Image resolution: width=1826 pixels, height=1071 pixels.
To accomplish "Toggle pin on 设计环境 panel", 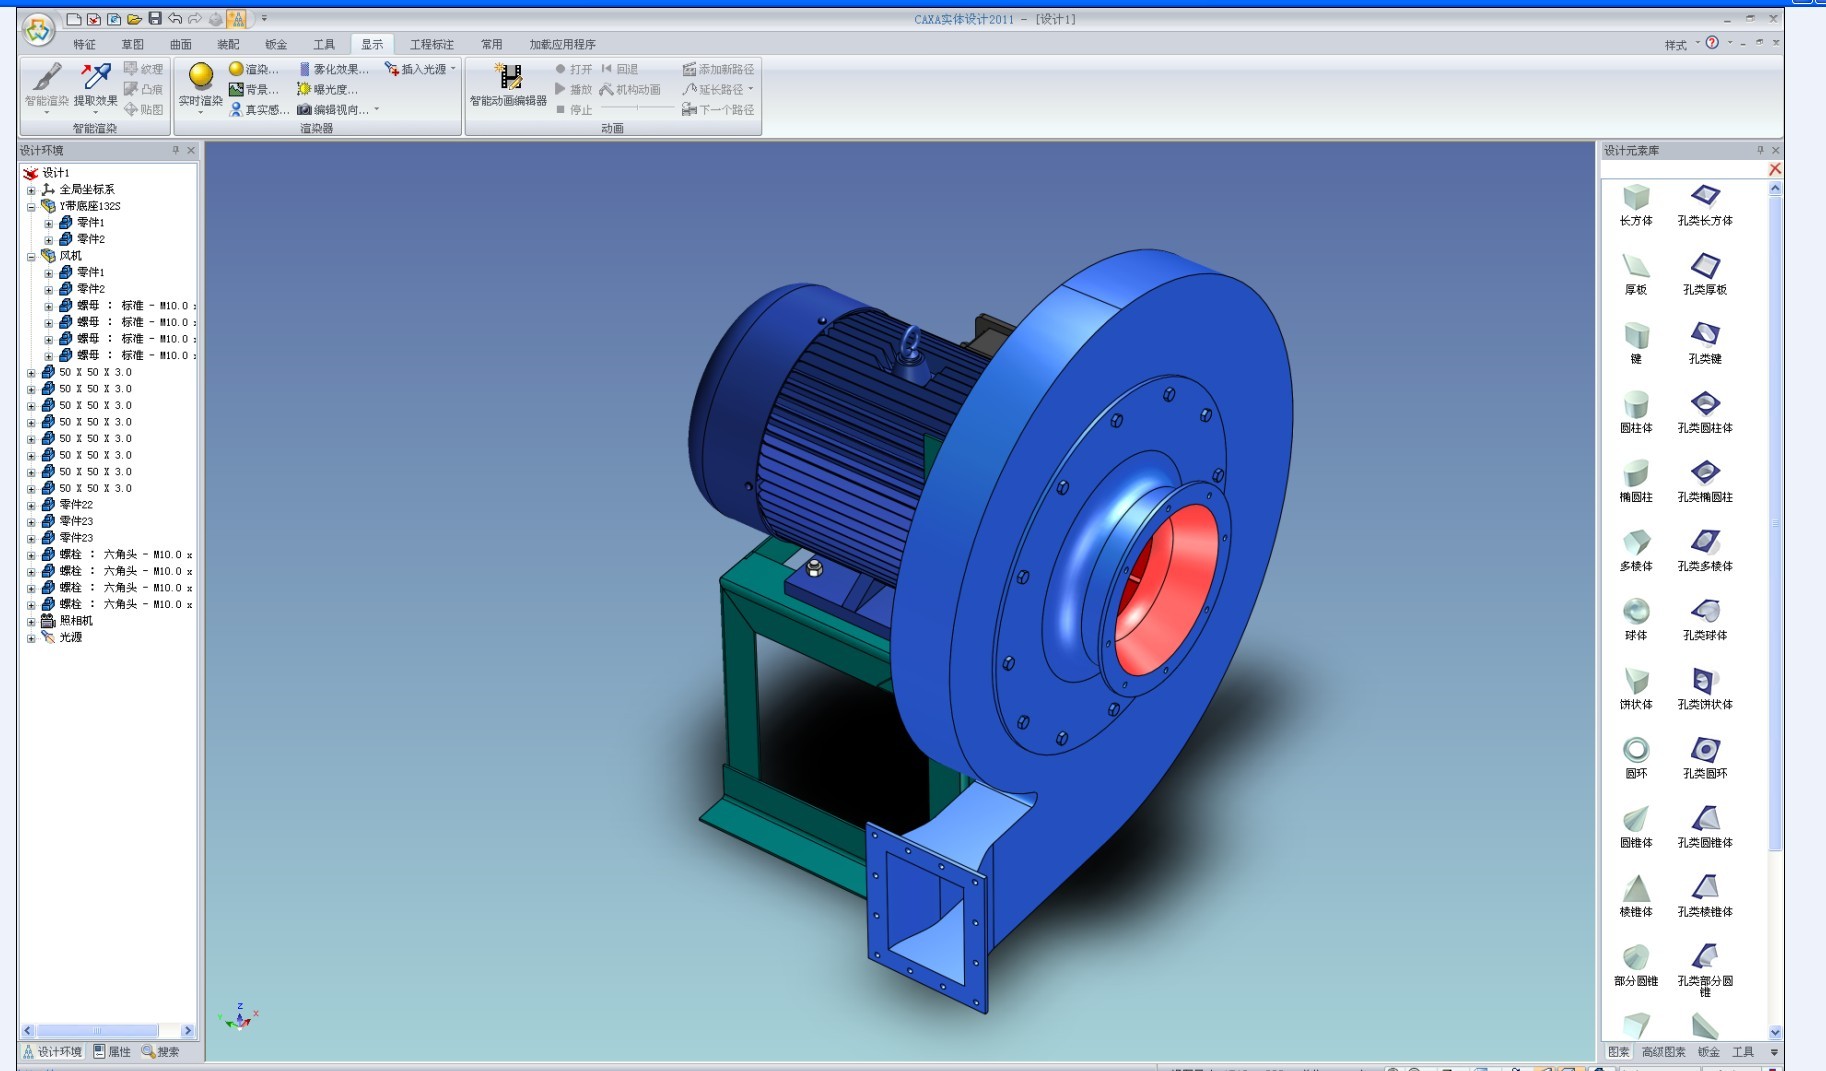I will (176, 150).
